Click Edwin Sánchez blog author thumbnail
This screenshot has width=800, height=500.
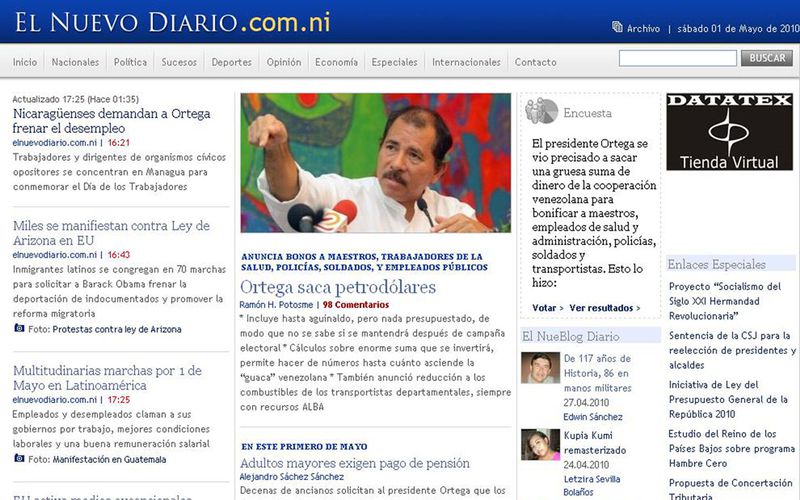[540, 367]
